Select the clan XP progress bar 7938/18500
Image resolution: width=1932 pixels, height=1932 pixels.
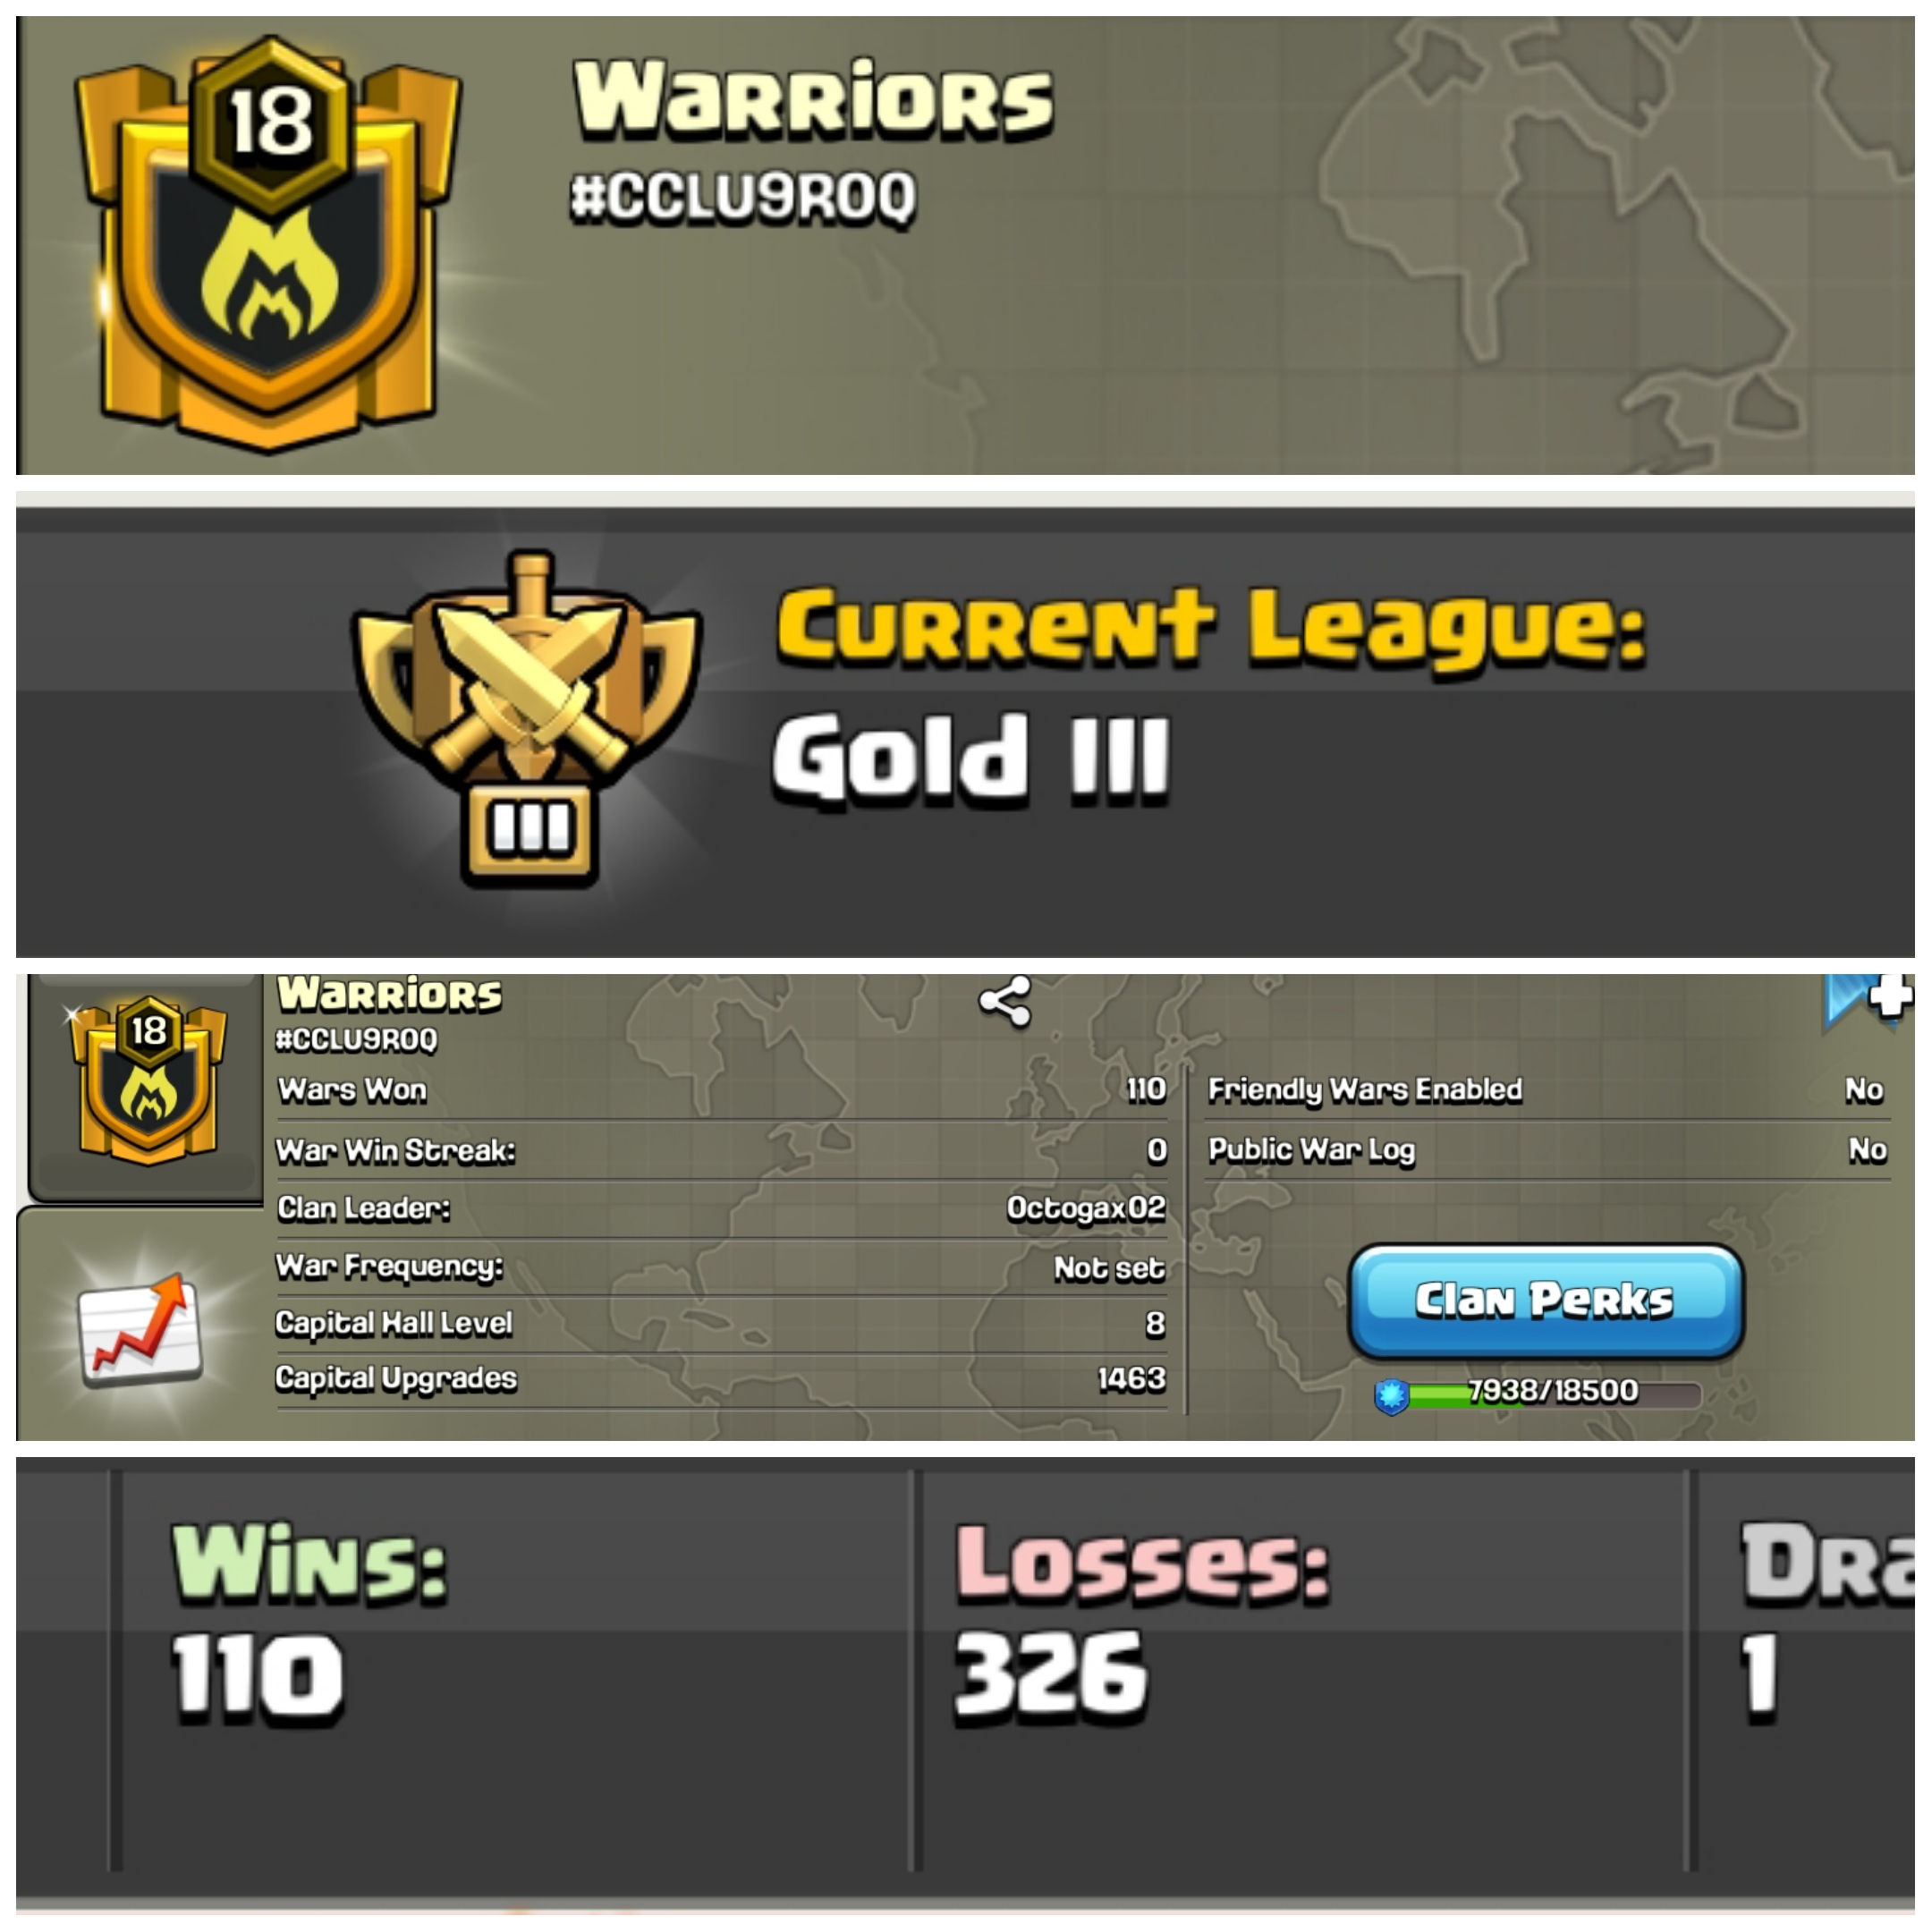point(1554,1393)
